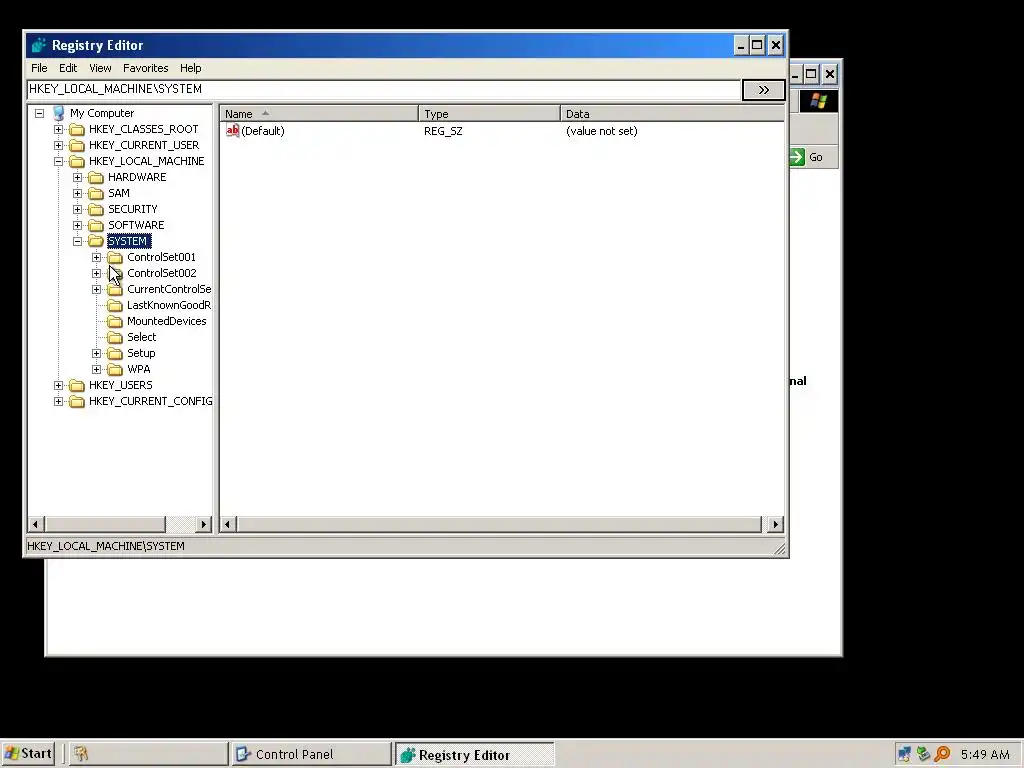
Task: Click the (Default) string value icon
Action: (x=232, y=131)
